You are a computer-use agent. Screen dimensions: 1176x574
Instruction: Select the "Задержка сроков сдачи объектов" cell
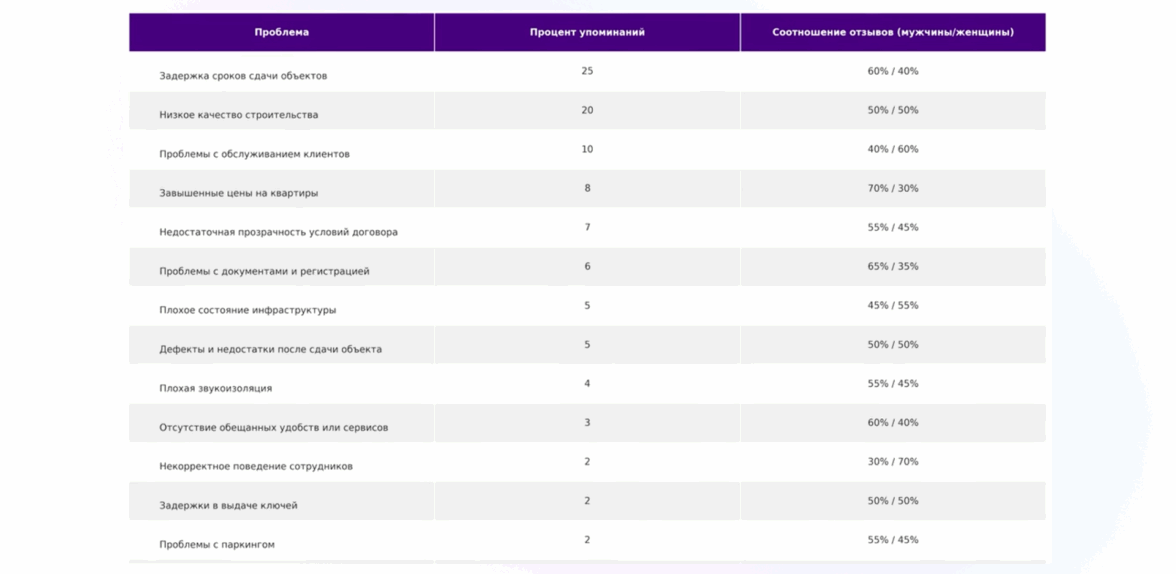click(243, 76)
